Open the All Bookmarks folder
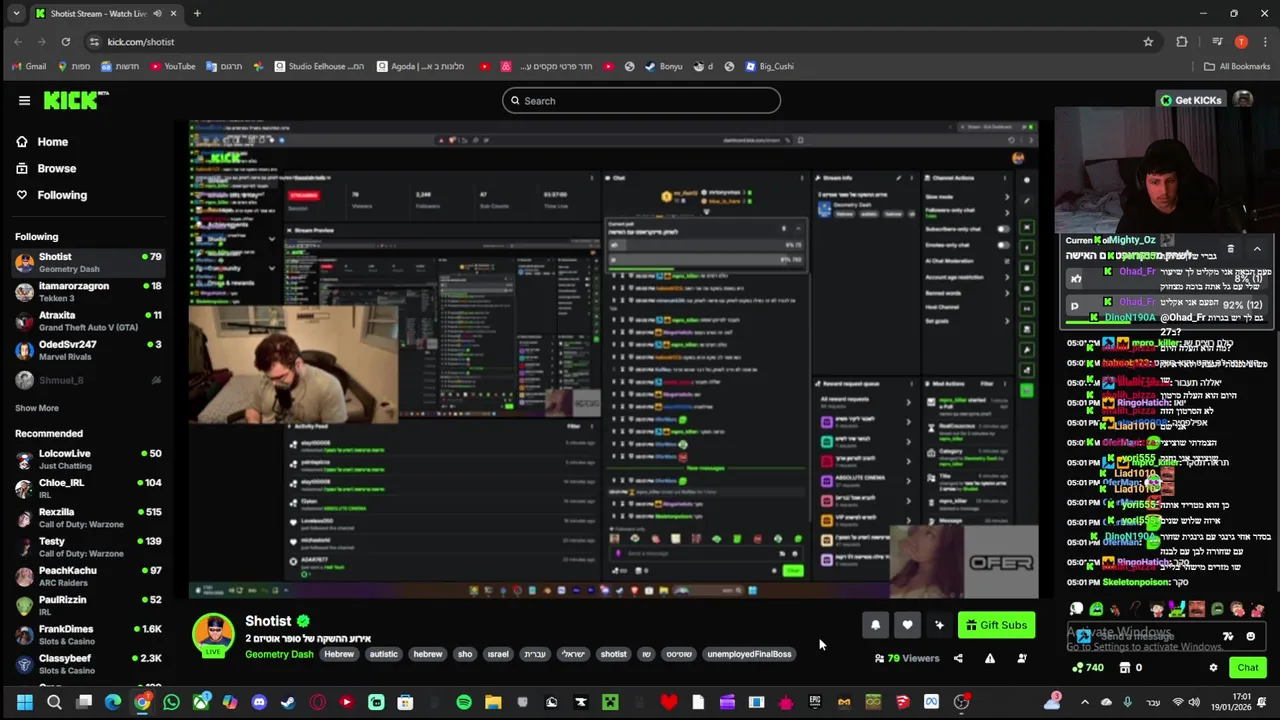The height and width of the screenshot is (720, 1280). [x=1237, y=66]
